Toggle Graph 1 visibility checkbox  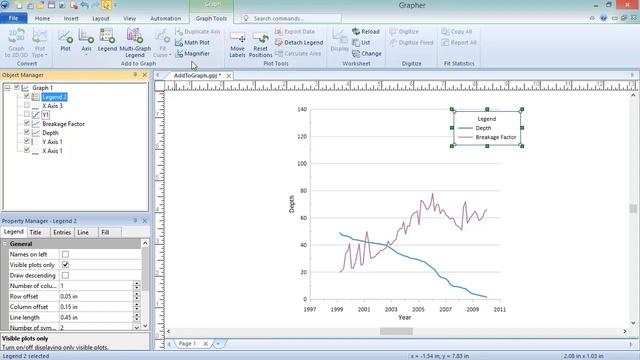click(x=17, y=88)
